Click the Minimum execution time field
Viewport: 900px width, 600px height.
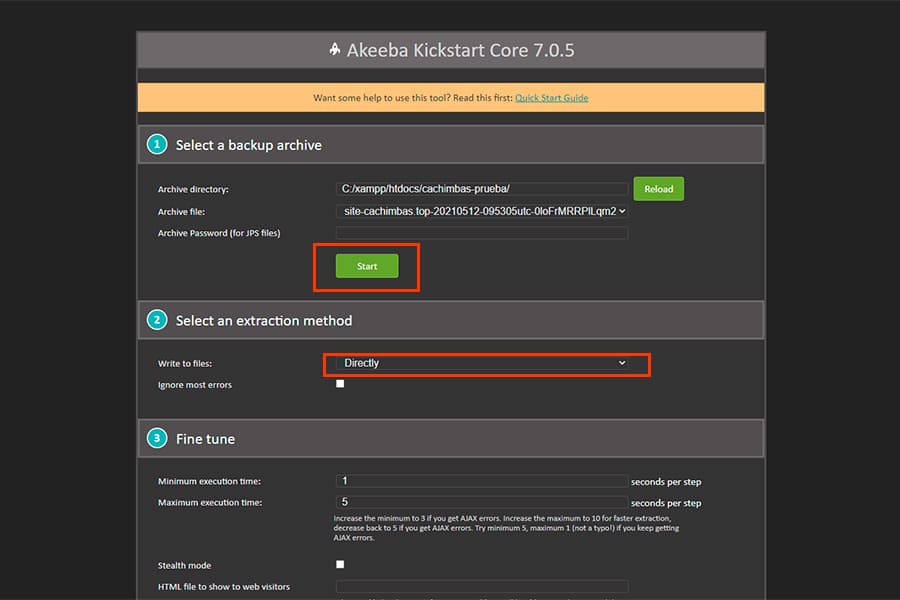pyautogui.click(x=482, y=481)
